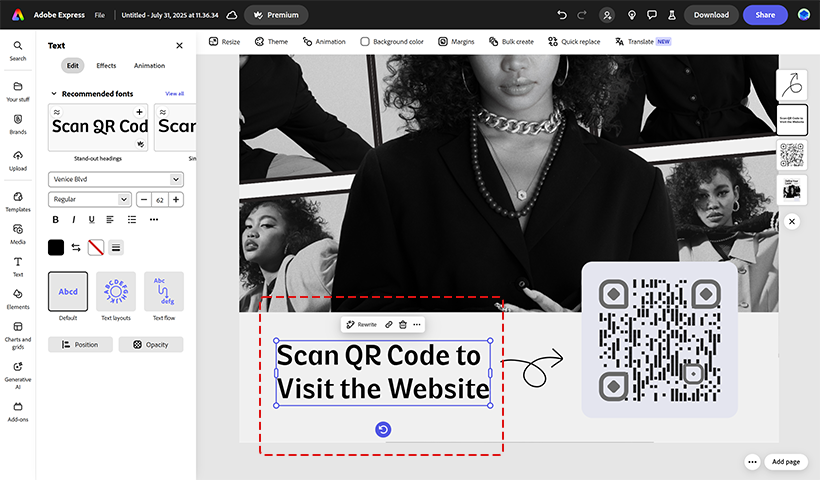
Task: Open more text formatting options
Action: point(154,220)
